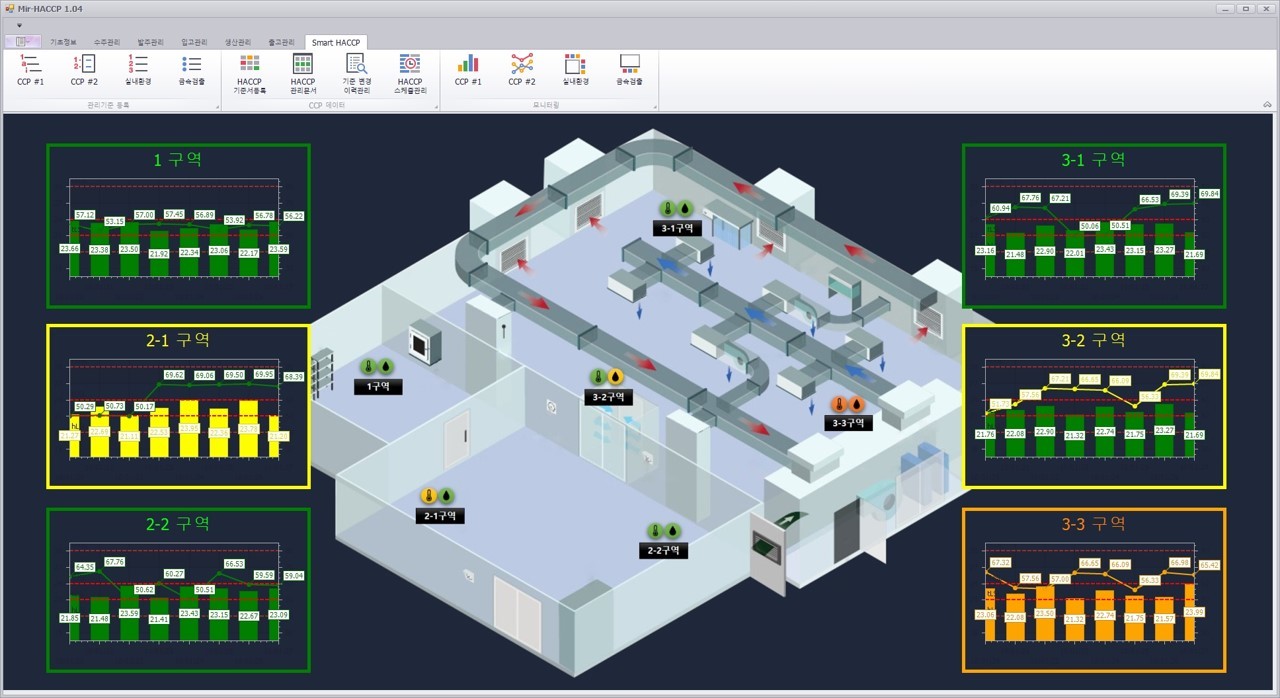This screenshot has width=1280, height=698.
Task: Switch to the 출고관리 tab
Action: (x=281, y=42)
